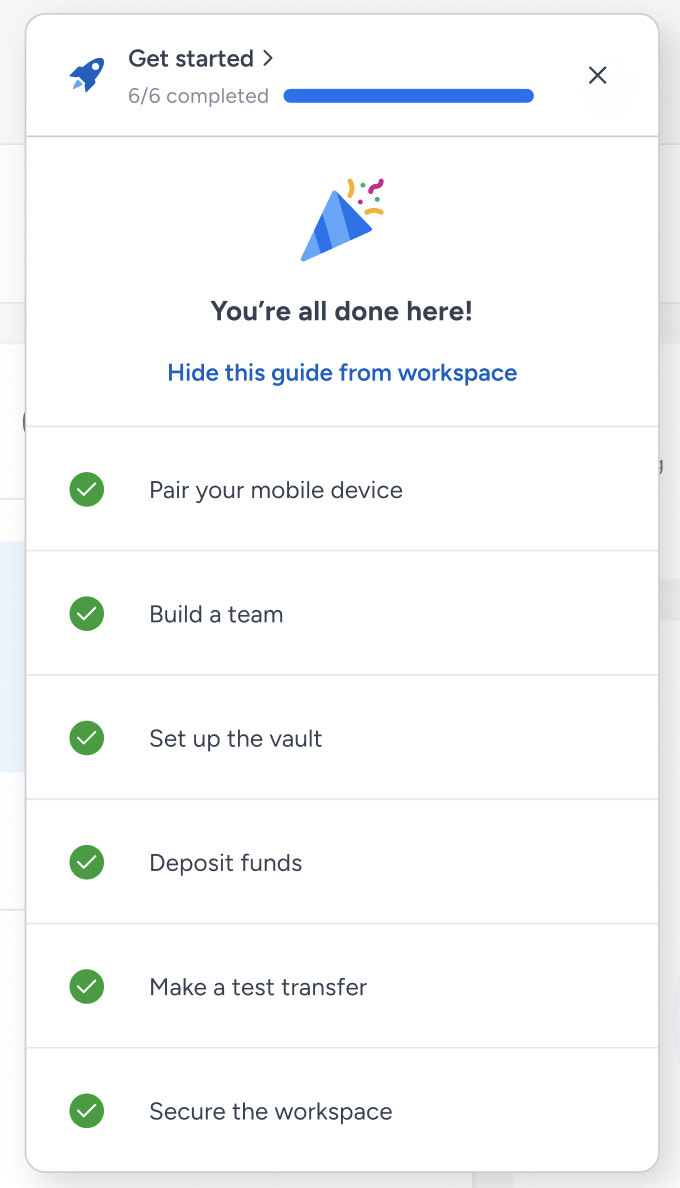Open the Secure the workspace step
Screen dimensions: 680x1188
pyautogui.click(x=271, y=1111)
